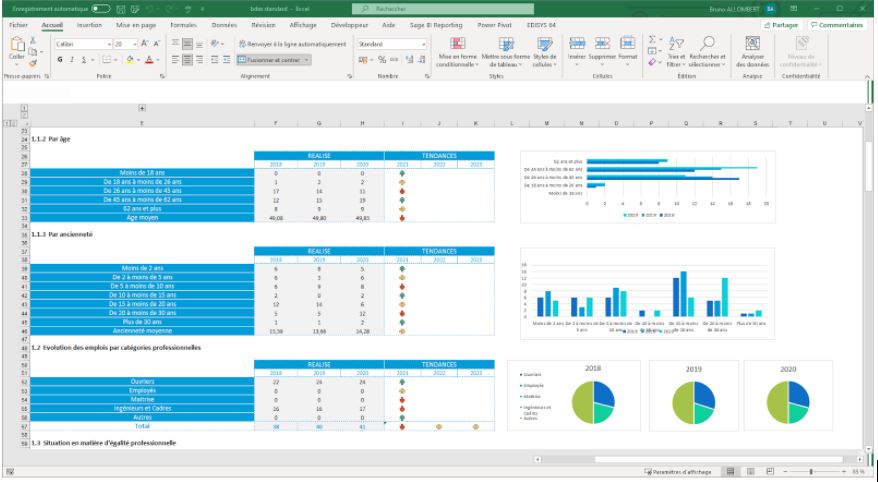
Task: Open the font size dropdown
Action: pyautogui.click(x=135, y=44)
